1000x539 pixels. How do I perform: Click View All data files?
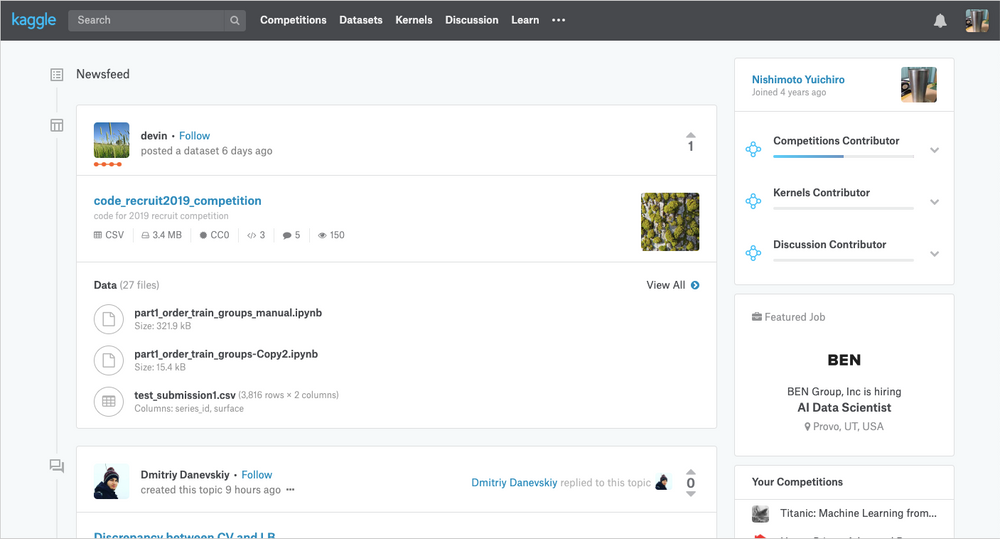point(665,285)
